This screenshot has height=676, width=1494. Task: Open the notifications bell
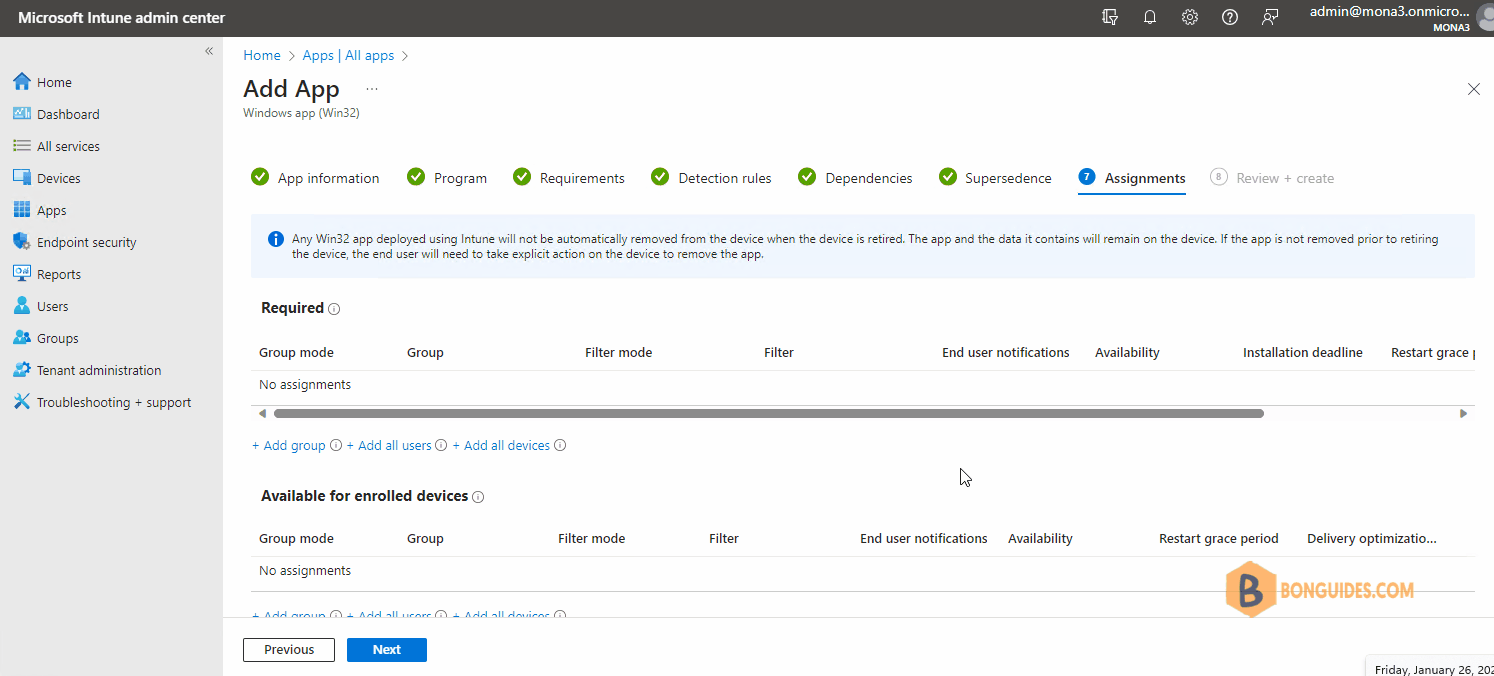[x=1150, y=17]
